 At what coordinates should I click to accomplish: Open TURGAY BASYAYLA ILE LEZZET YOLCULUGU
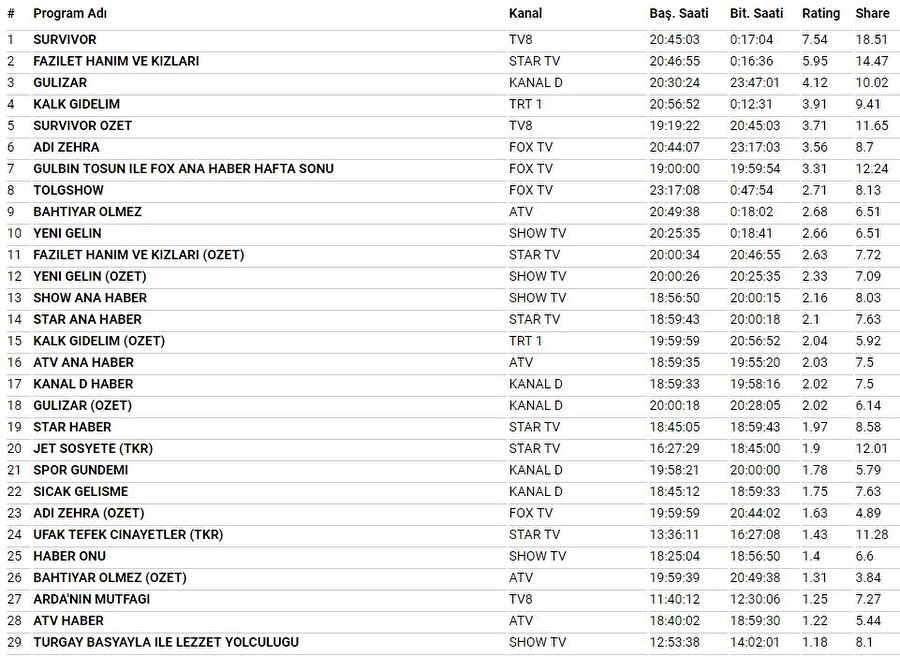click(x=166, y=642)
